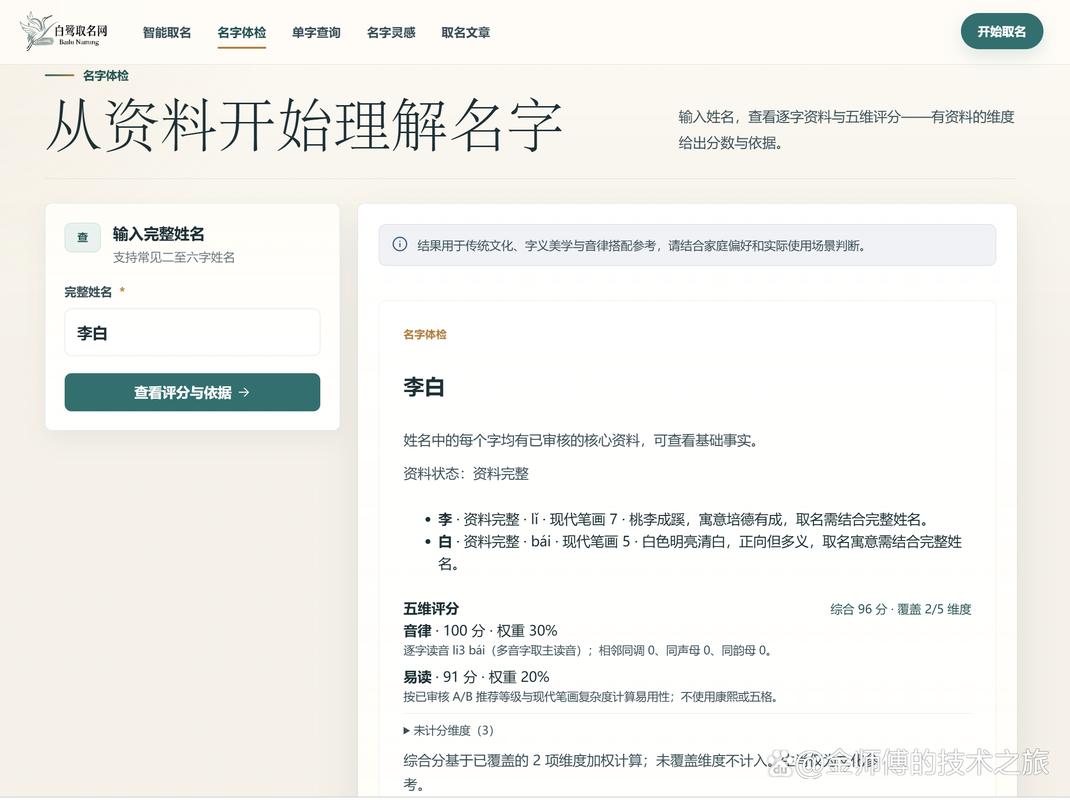Open the 名字灵感 navigation item
This screenshot has width=1070, height=800.
tap(391, 32)
